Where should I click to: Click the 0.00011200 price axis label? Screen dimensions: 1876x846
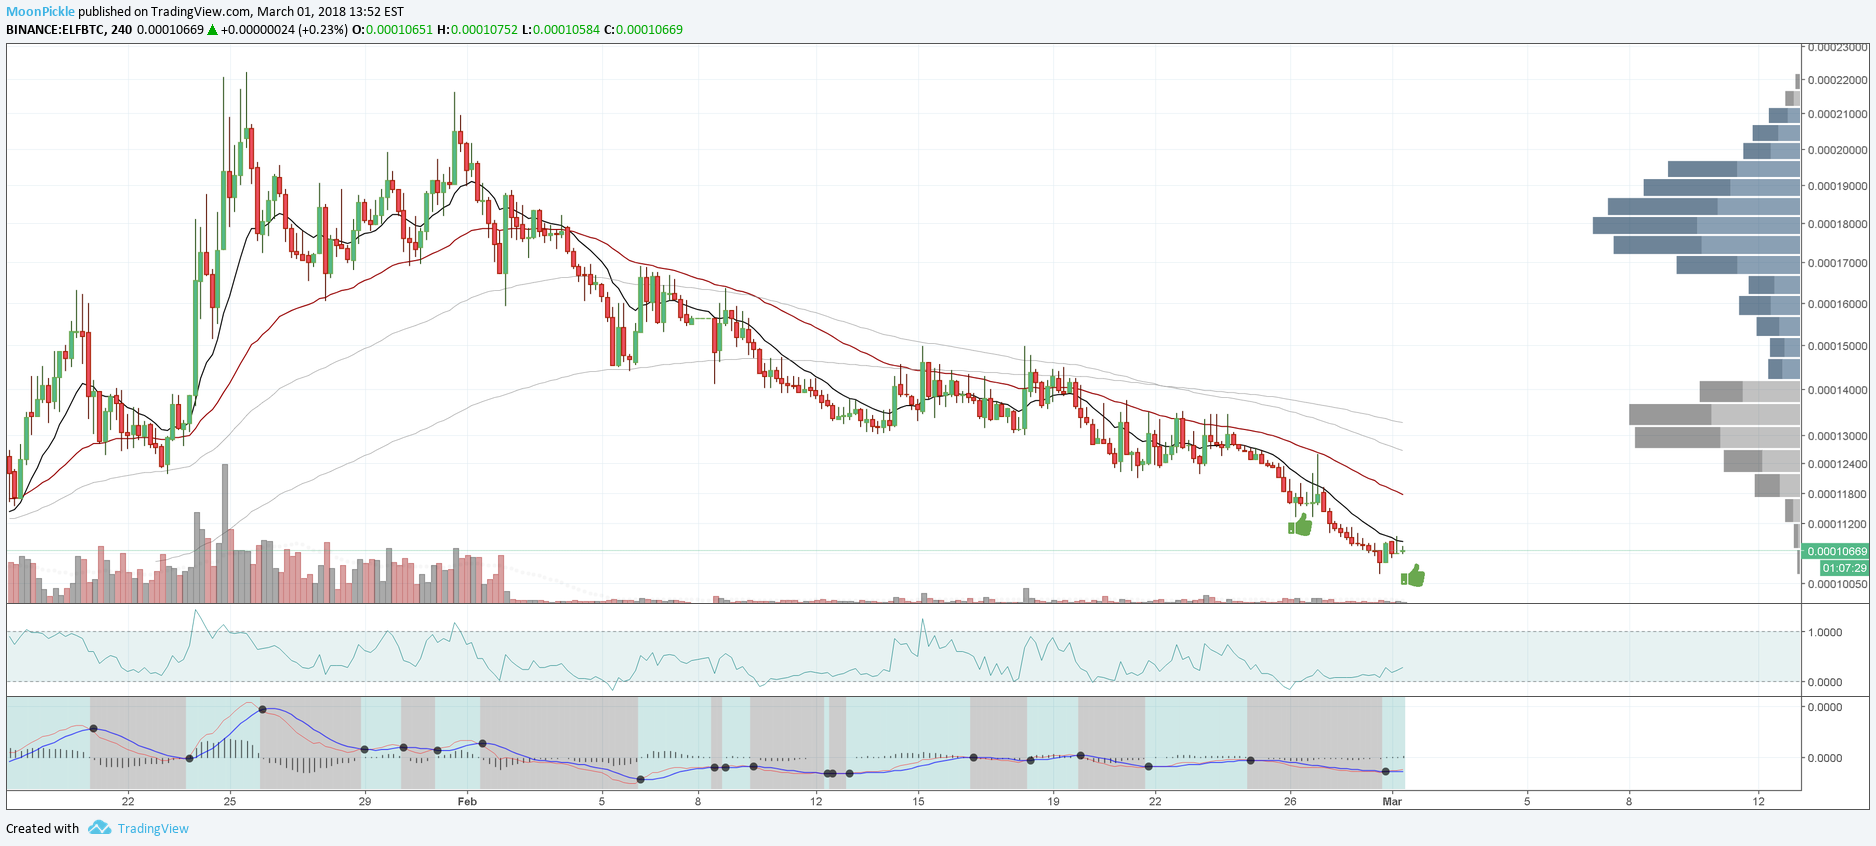tap(1837, 524)
